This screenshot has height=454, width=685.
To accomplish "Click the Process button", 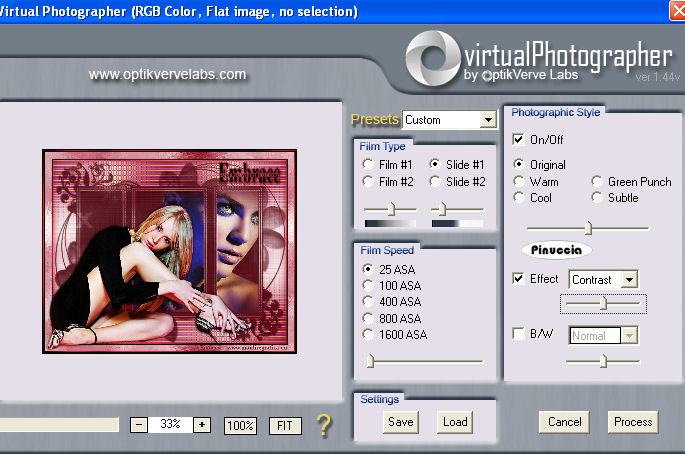I will click(x=633, y=422).
